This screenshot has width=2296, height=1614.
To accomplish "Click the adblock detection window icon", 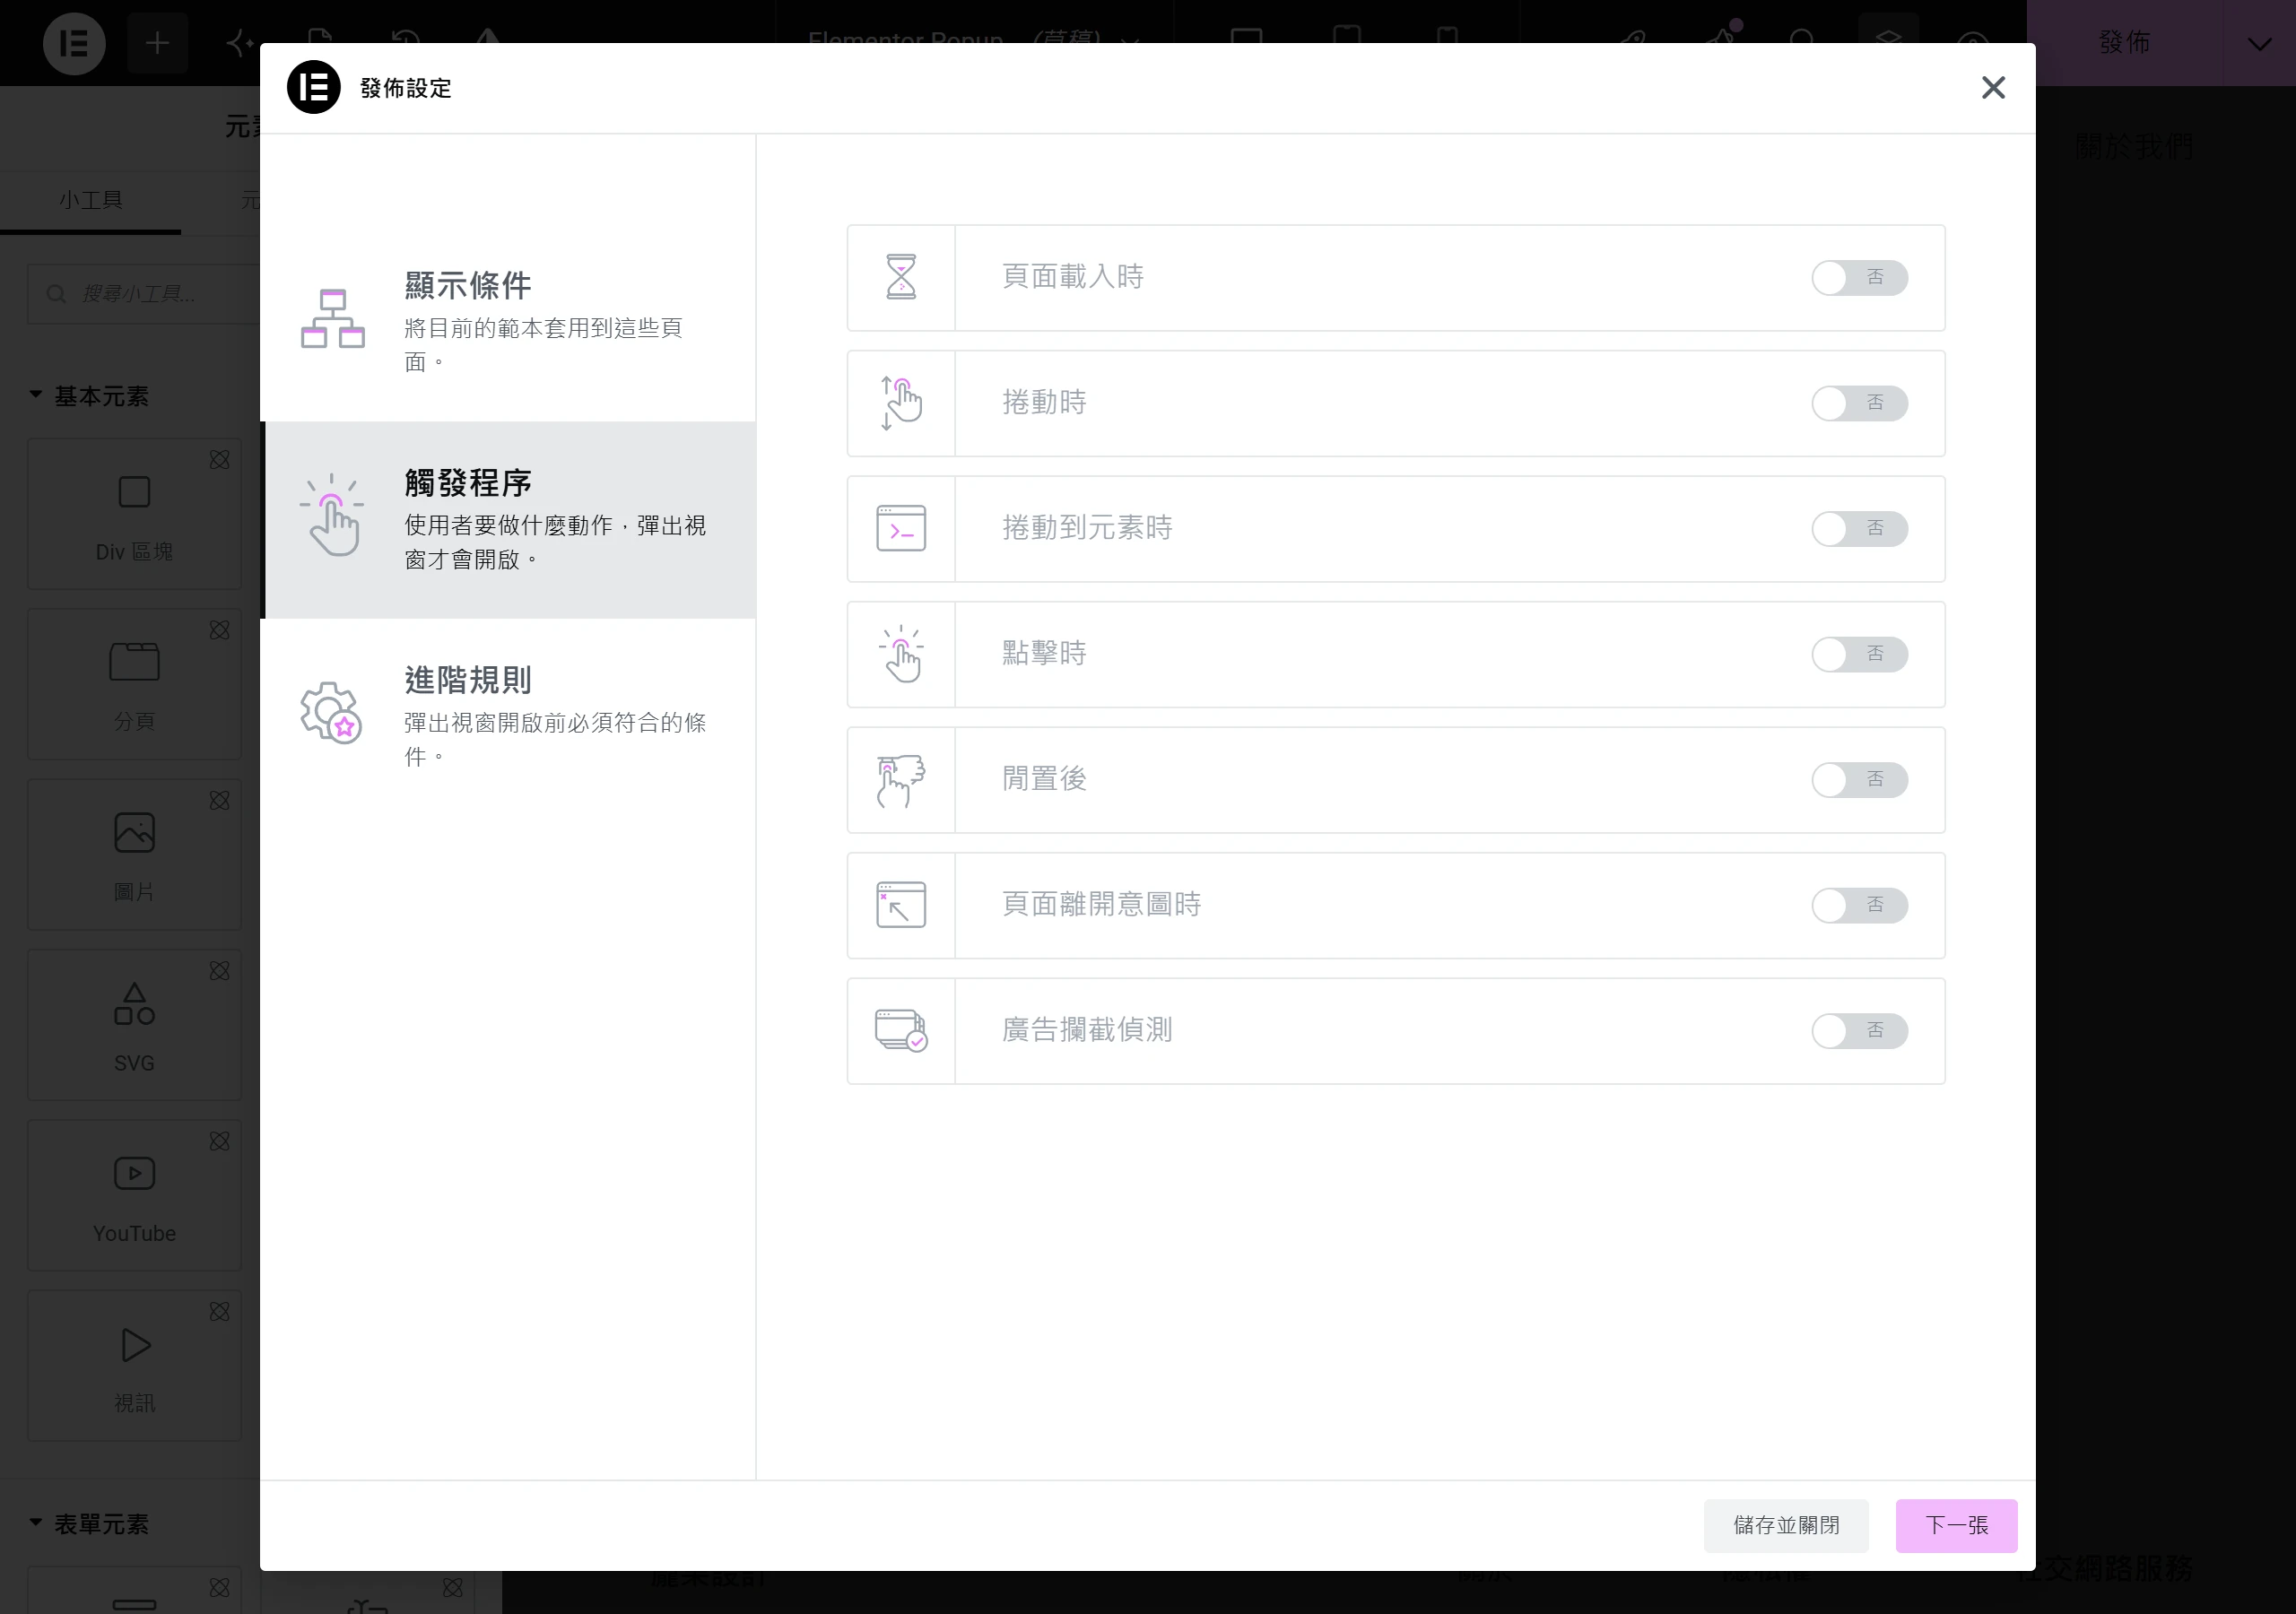I will (901, 1031).
